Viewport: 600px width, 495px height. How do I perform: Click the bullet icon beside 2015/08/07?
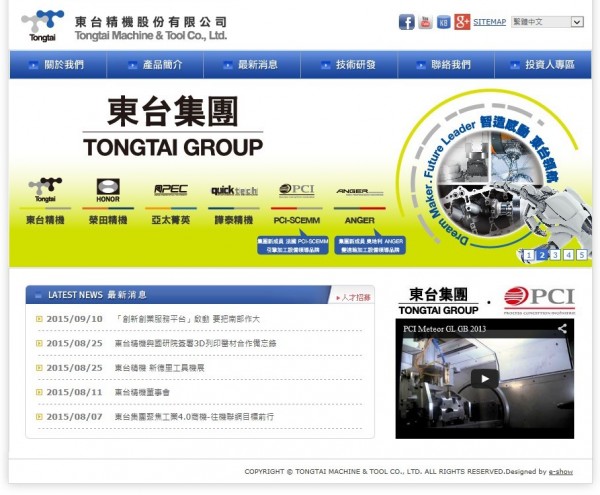pos(39,417)
